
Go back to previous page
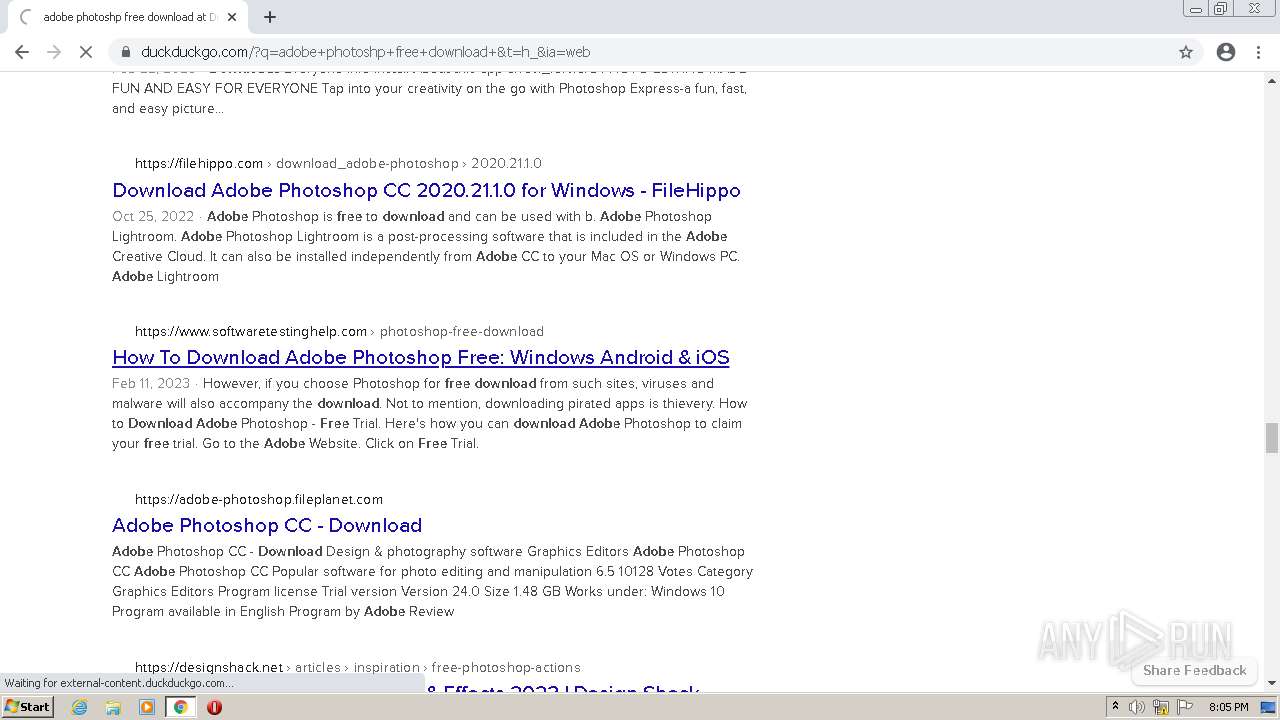click(x=22, y=52)
